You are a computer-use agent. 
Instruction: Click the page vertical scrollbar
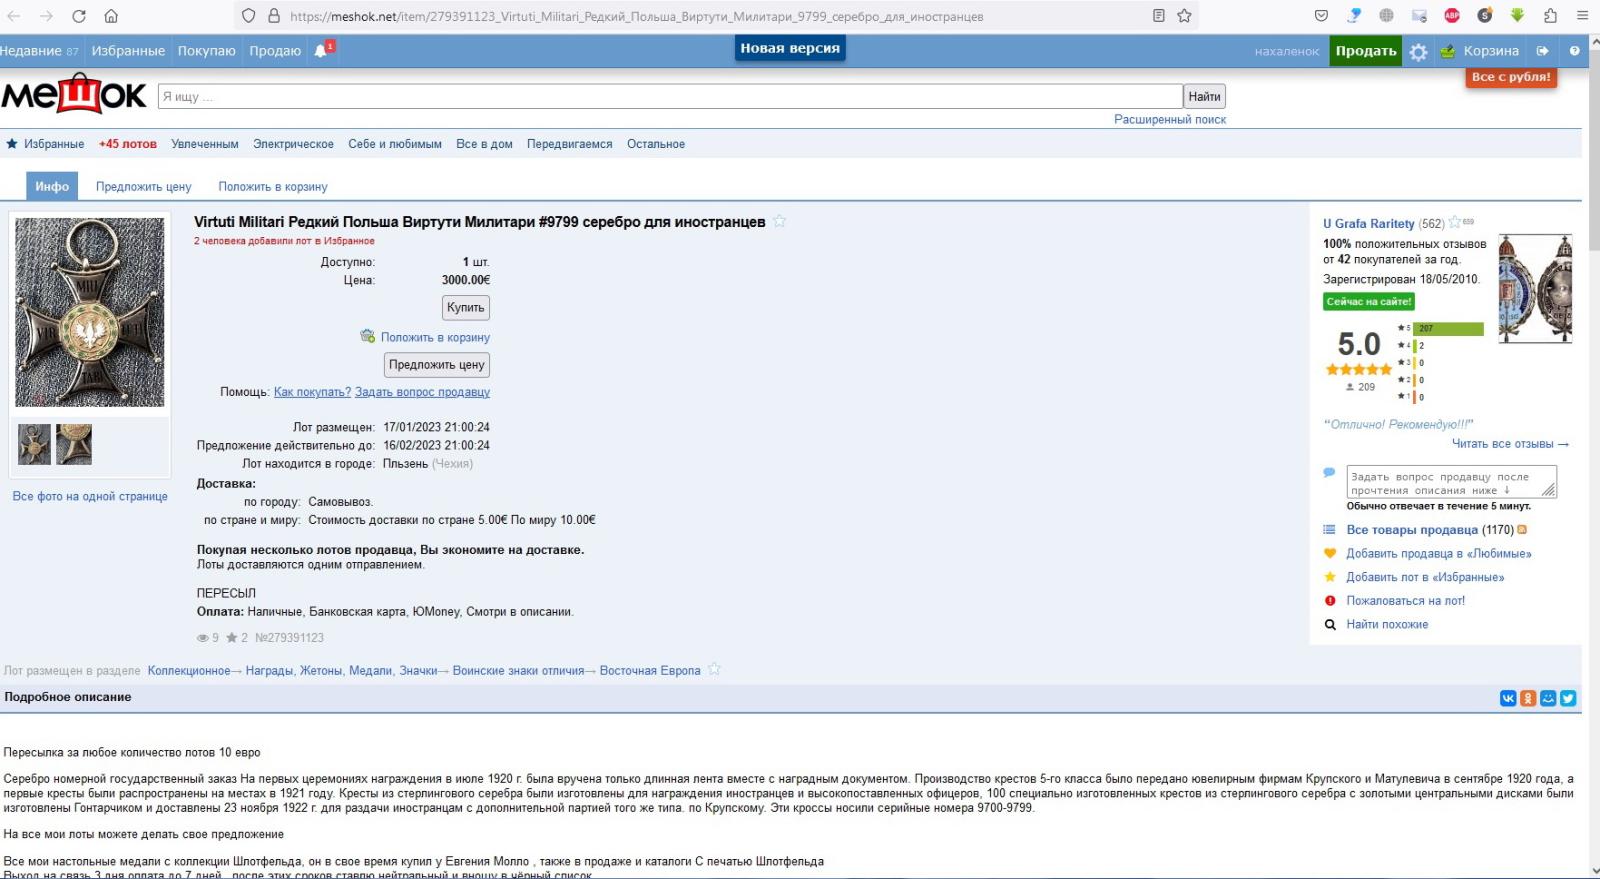1591,400
